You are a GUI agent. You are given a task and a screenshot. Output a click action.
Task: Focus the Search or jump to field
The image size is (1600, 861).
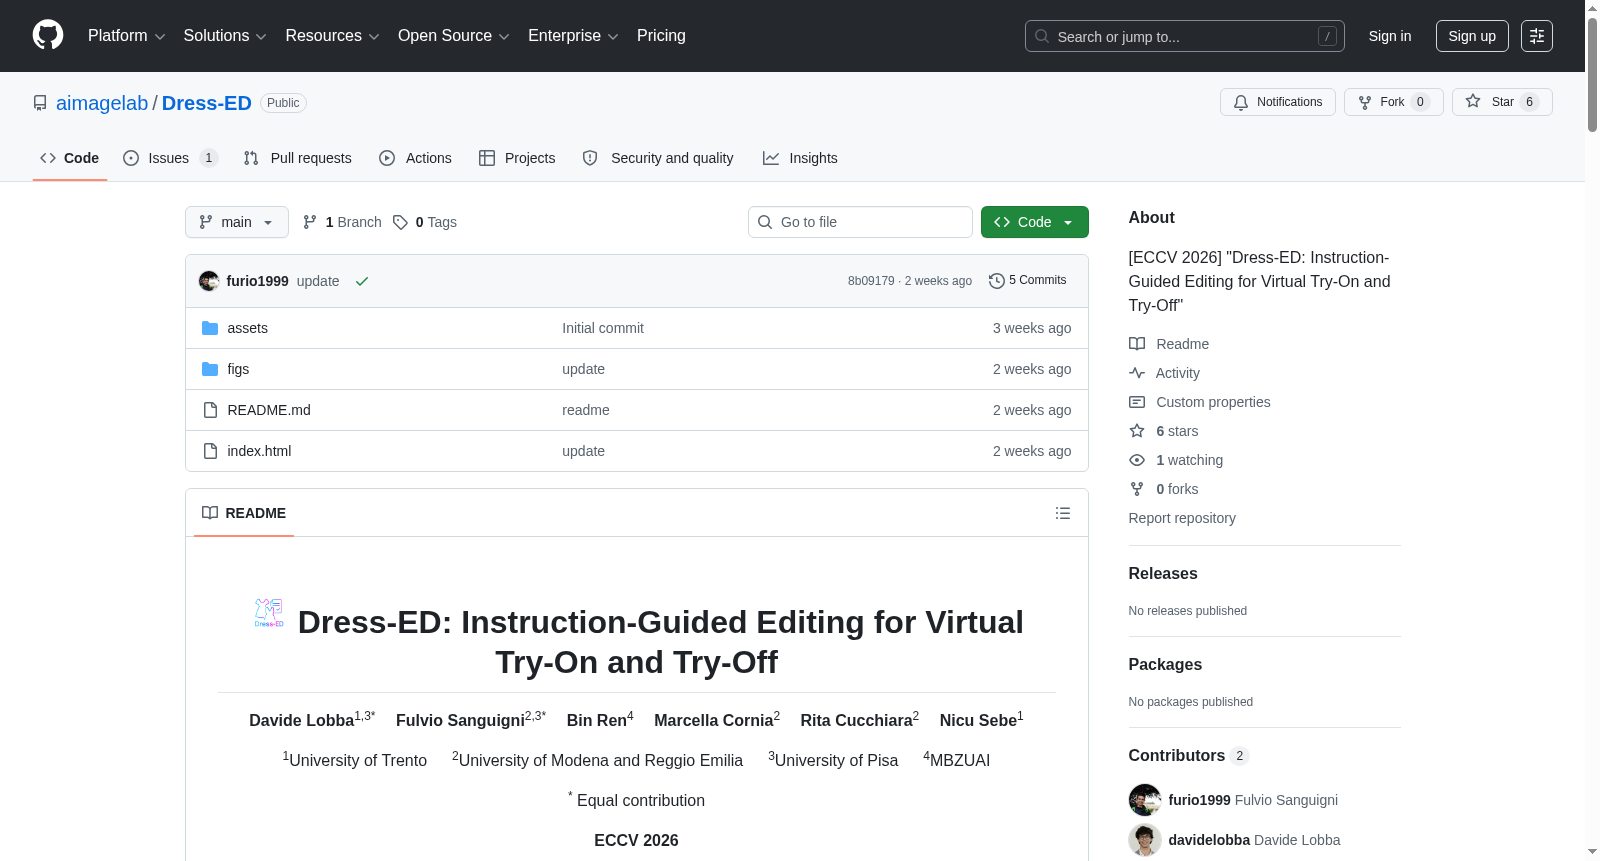1184,36
